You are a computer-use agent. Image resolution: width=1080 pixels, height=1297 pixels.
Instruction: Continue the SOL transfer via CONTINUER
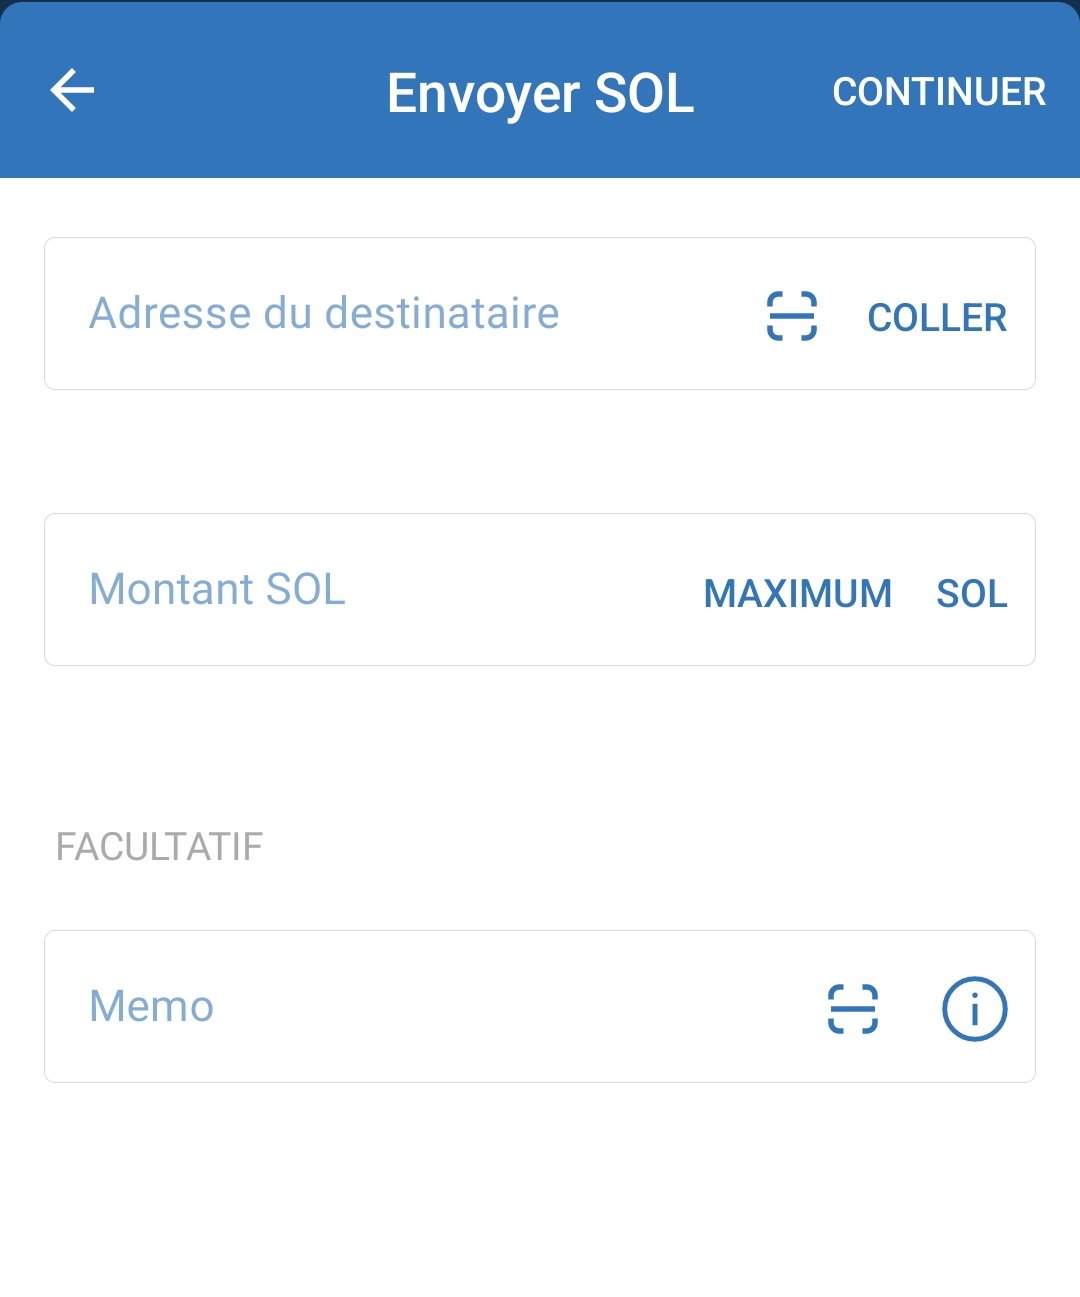(x=939, y=92)
